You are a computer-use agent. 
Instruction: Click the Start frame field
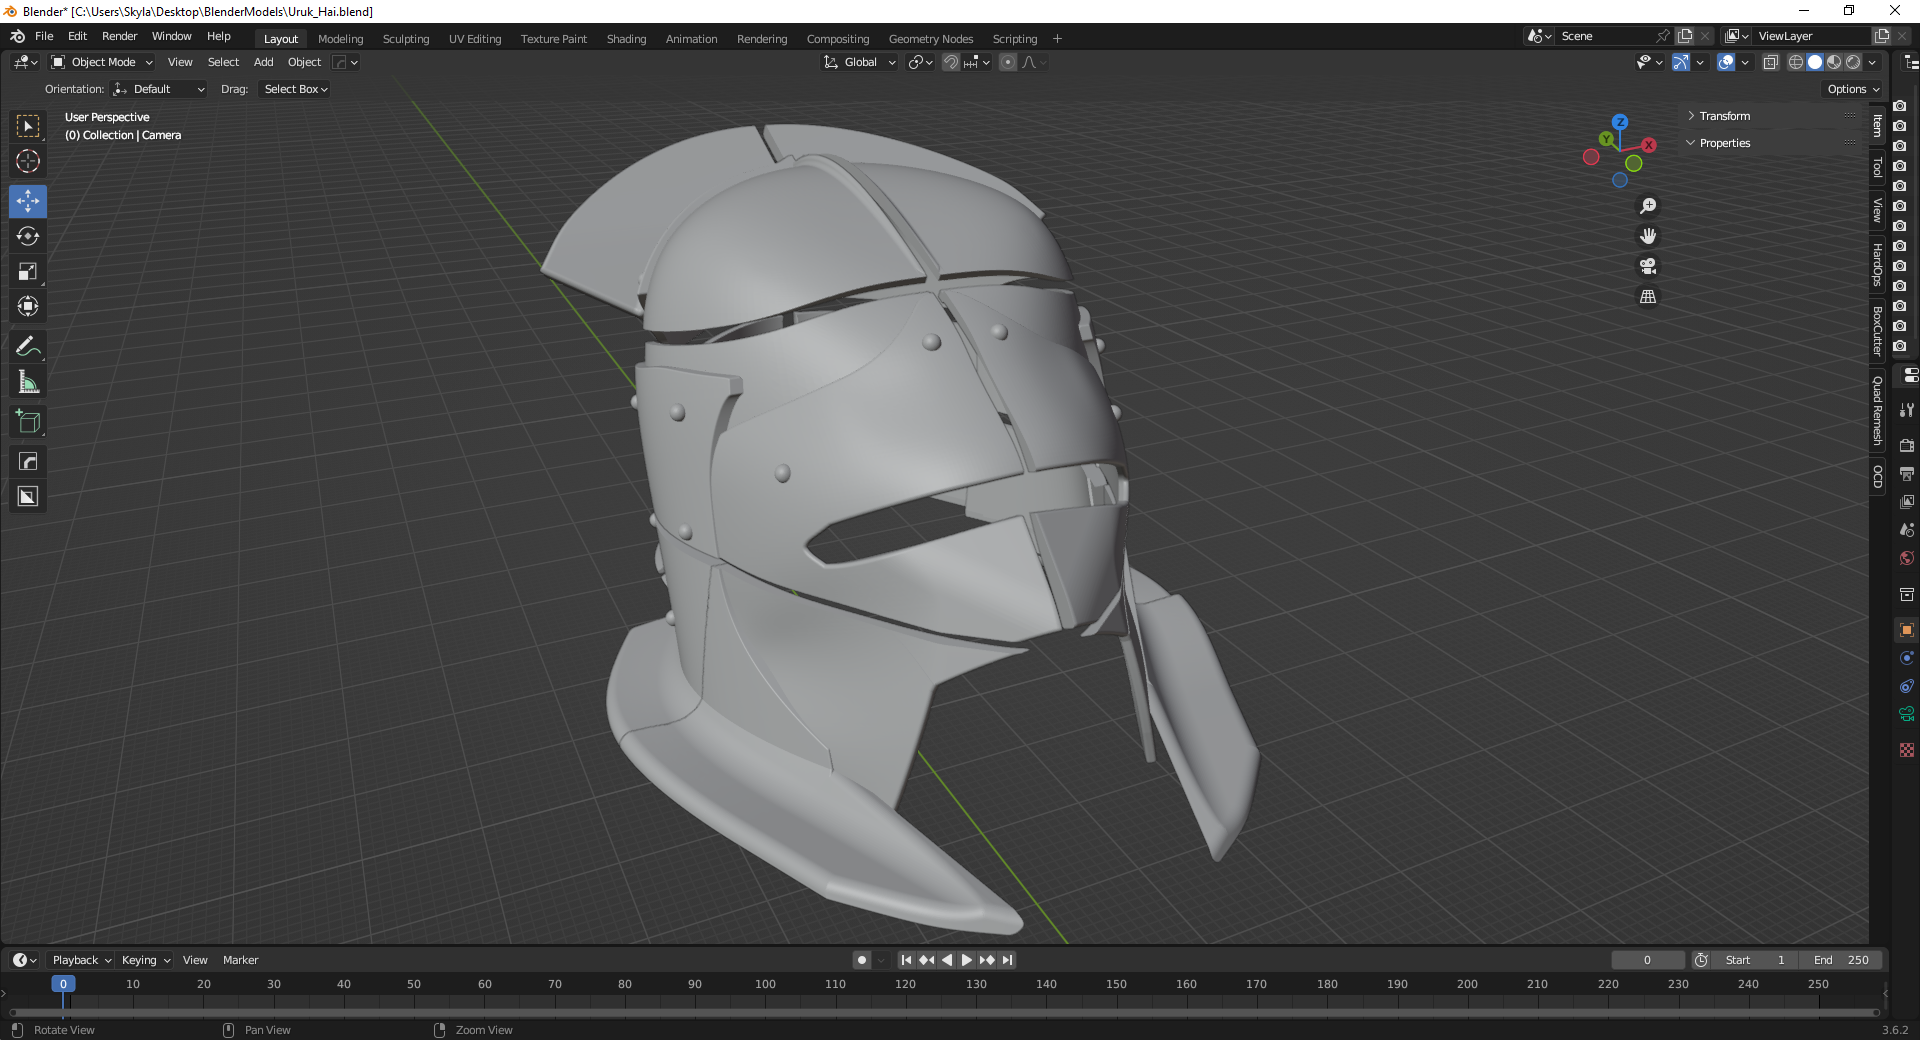pos(1755,960)
